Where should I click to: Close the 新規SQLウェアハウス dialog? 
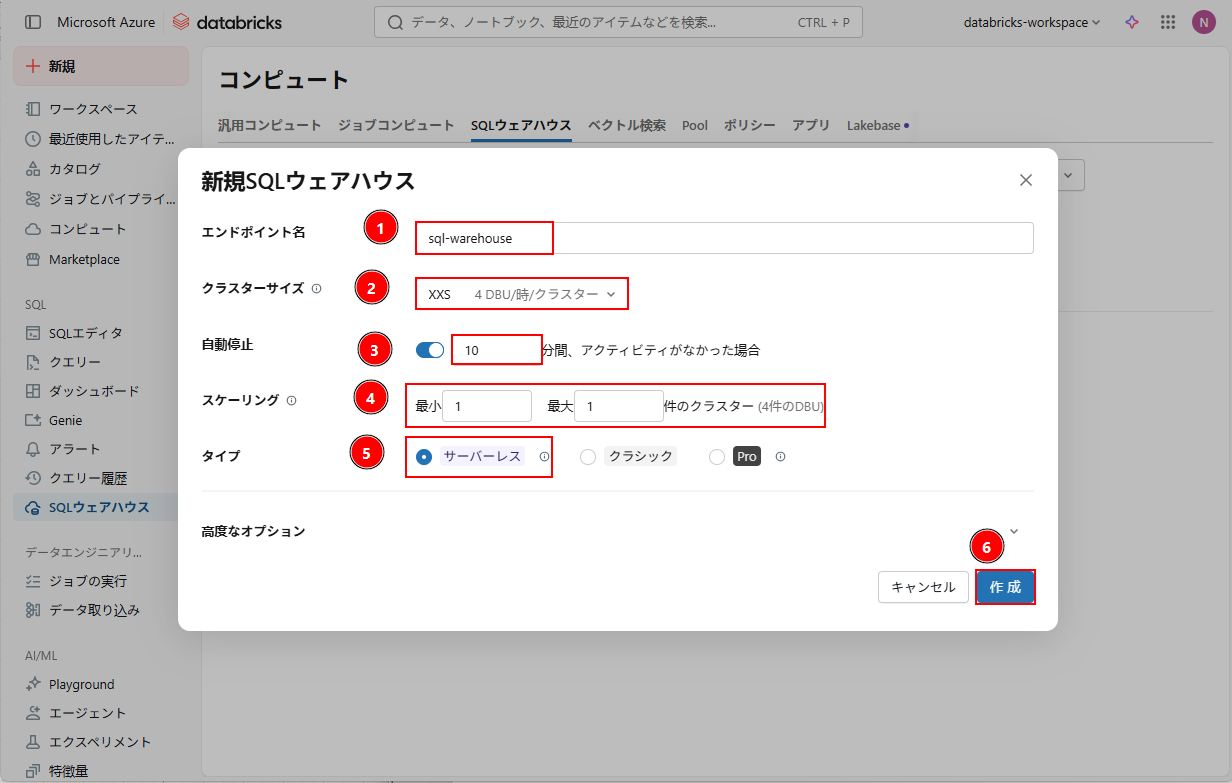(1025, 180)
